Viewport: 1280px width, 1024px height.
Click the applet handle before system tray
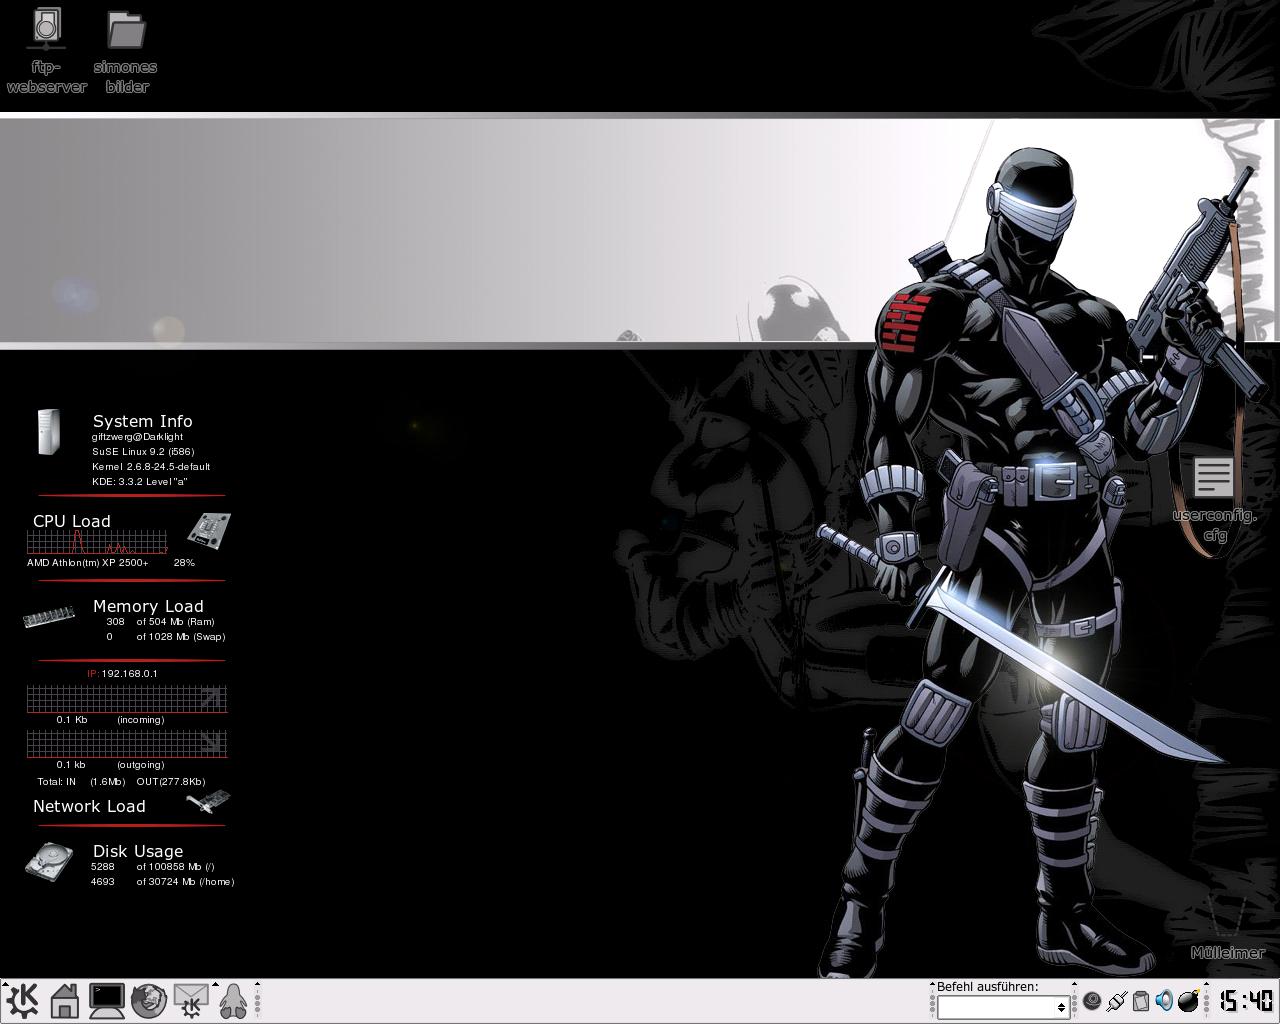click(1075, 1001)
